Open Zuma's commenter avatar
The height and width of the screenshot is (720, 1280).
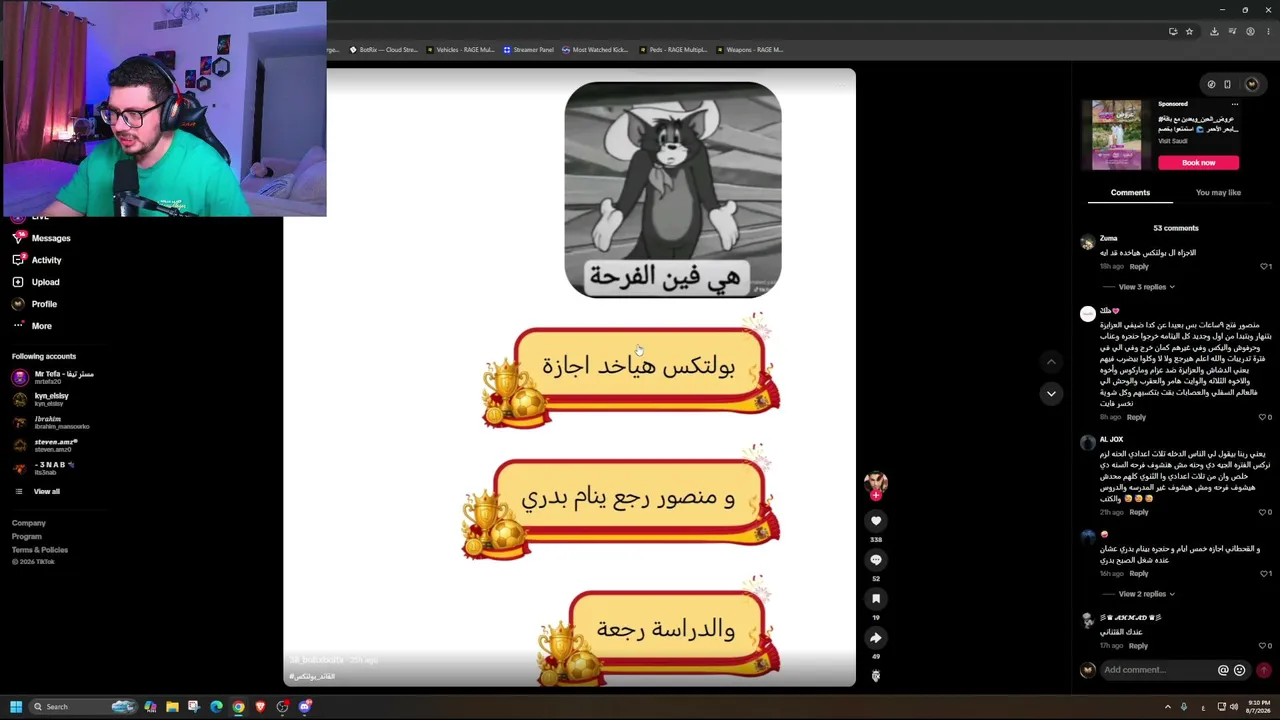(1088, 243)
